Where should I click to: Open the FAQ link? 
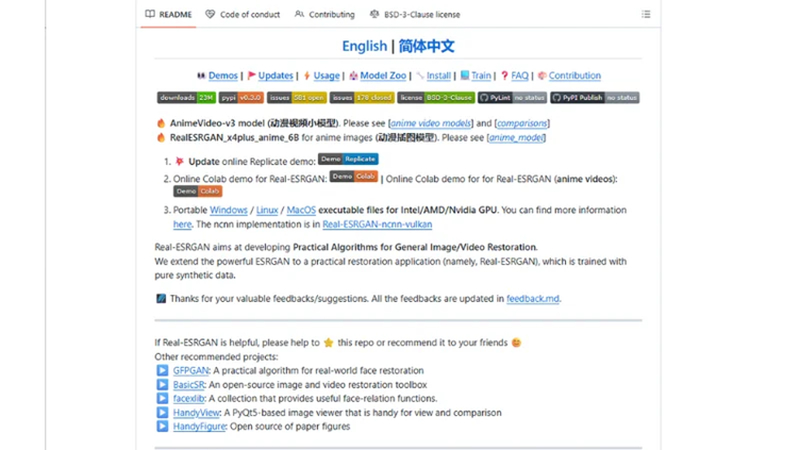coord(520,76)
